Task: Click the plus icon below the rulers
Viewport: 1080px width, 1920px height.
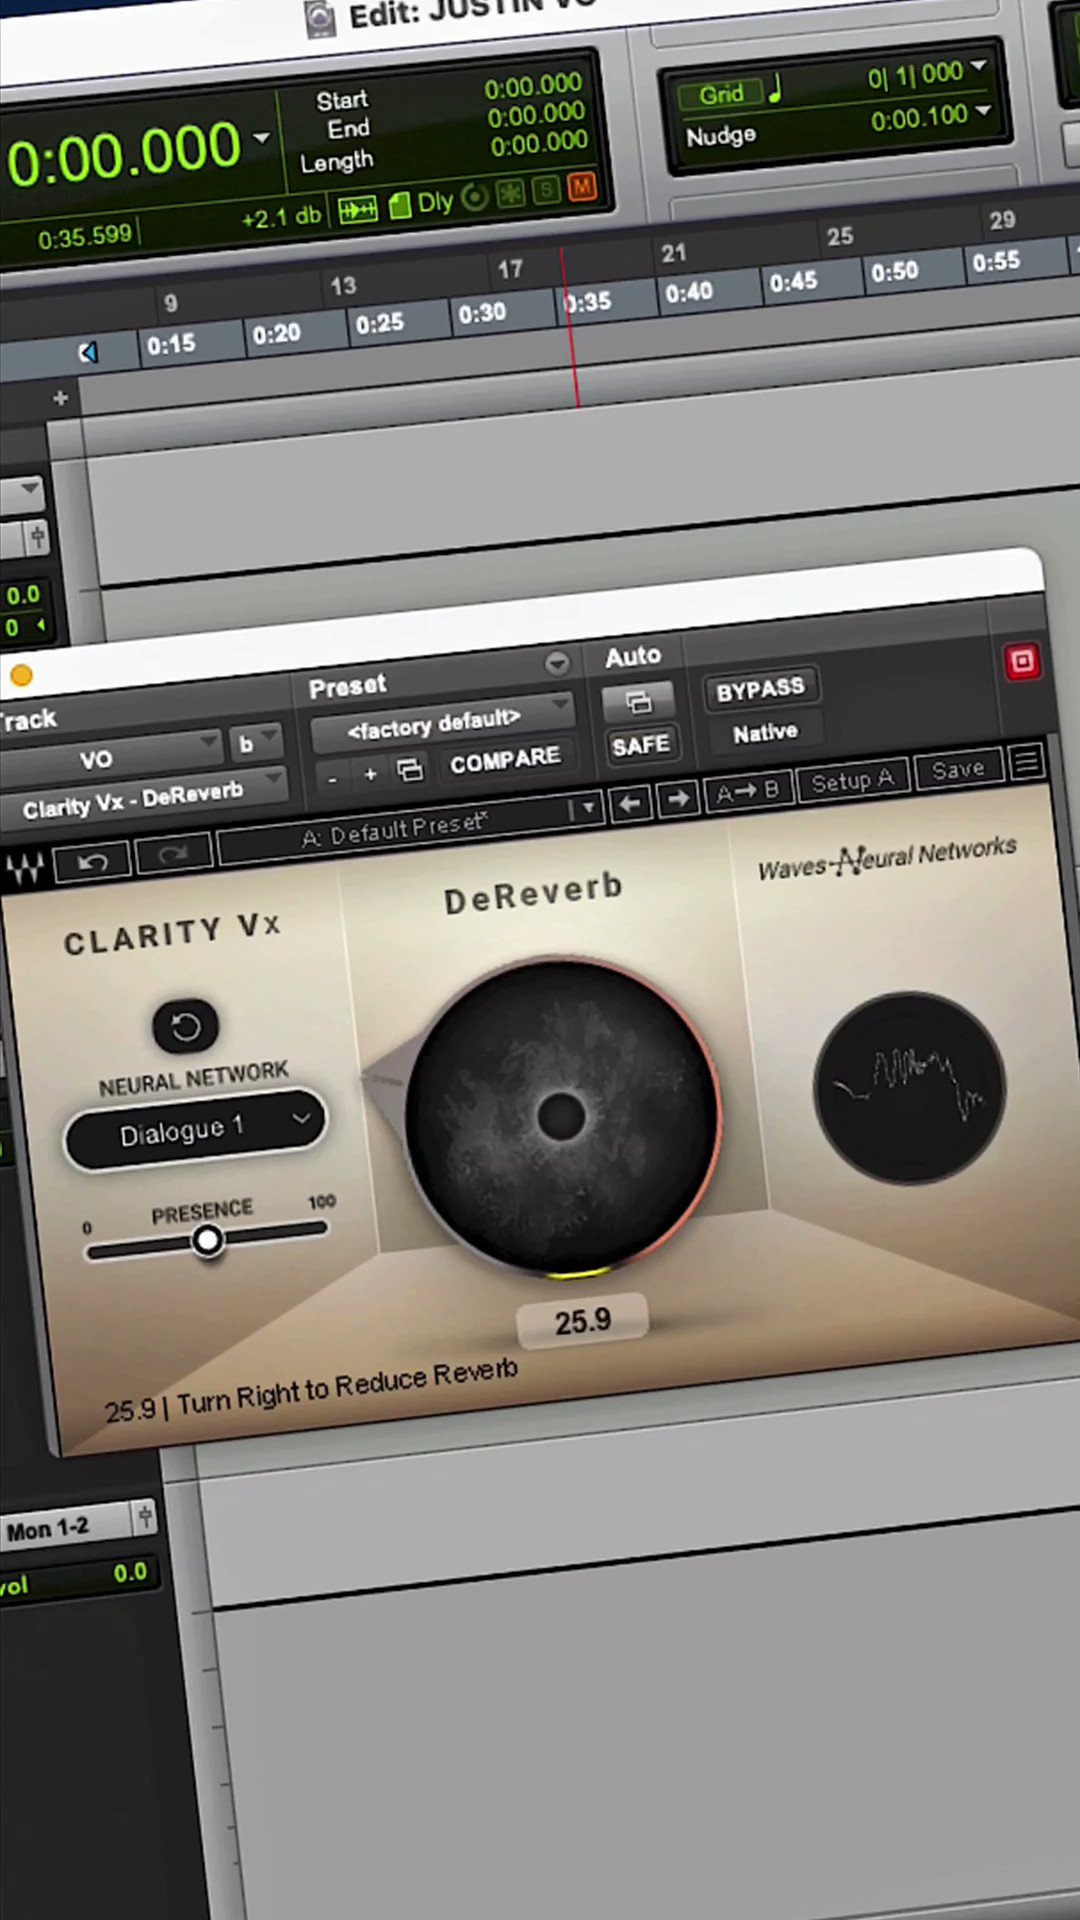Action: 61,398
